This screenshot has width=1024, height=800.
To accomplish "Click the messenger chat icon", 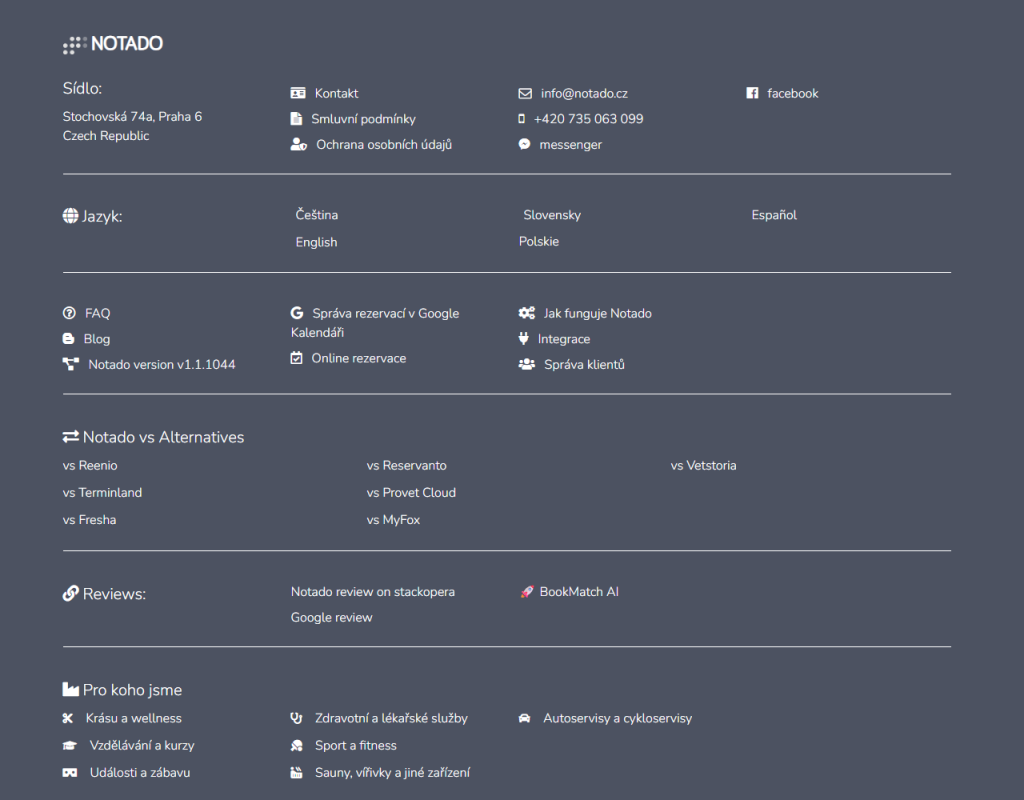I will (524, 144).
